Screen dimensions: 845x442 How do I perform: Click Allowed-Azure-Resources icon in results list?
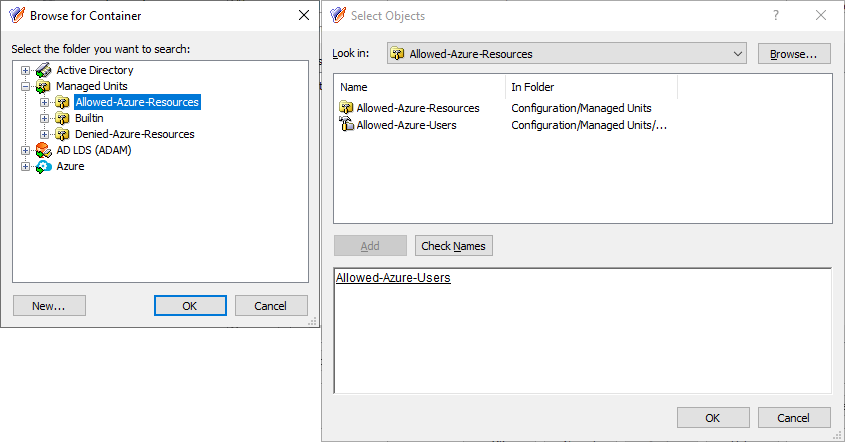347,108
